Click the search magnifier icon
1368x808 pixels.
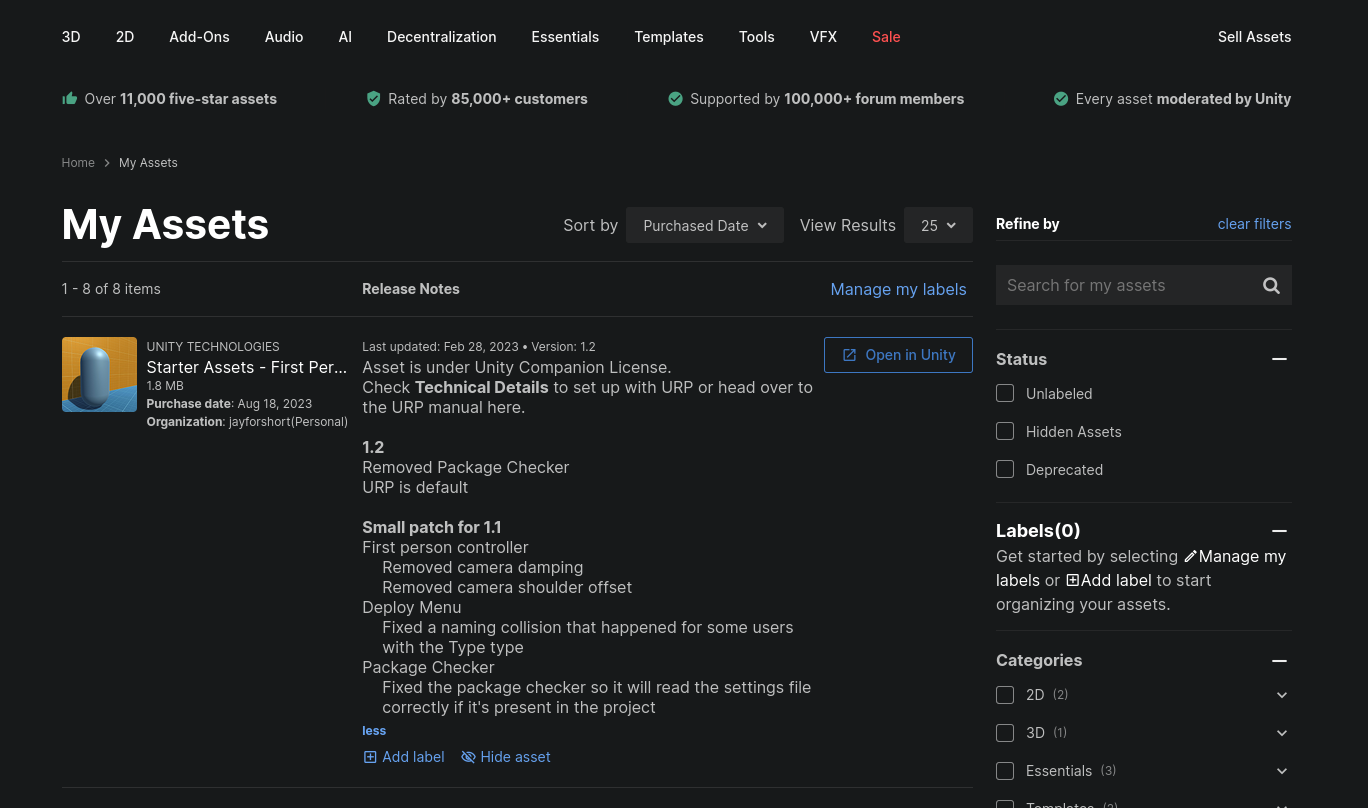(x=1271, y=286)
